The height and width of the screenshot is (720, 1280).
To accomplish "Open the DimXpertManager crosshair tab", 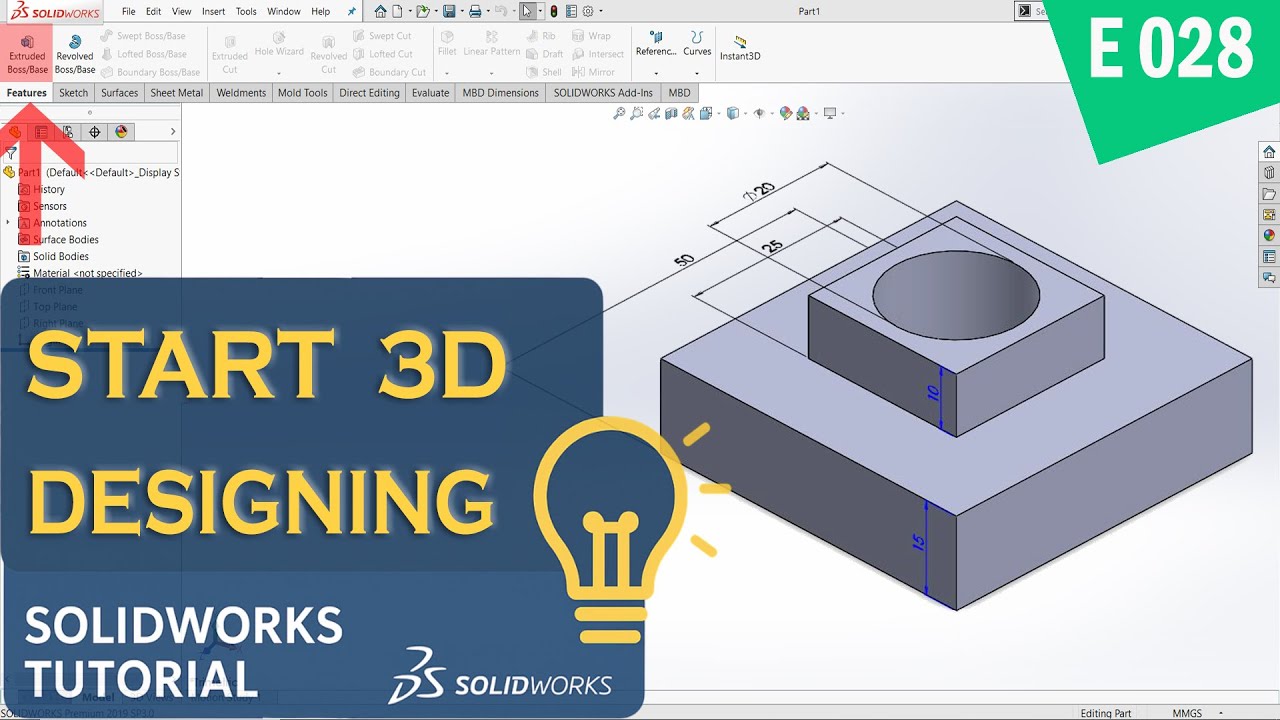I will click(x=95, y=132).
